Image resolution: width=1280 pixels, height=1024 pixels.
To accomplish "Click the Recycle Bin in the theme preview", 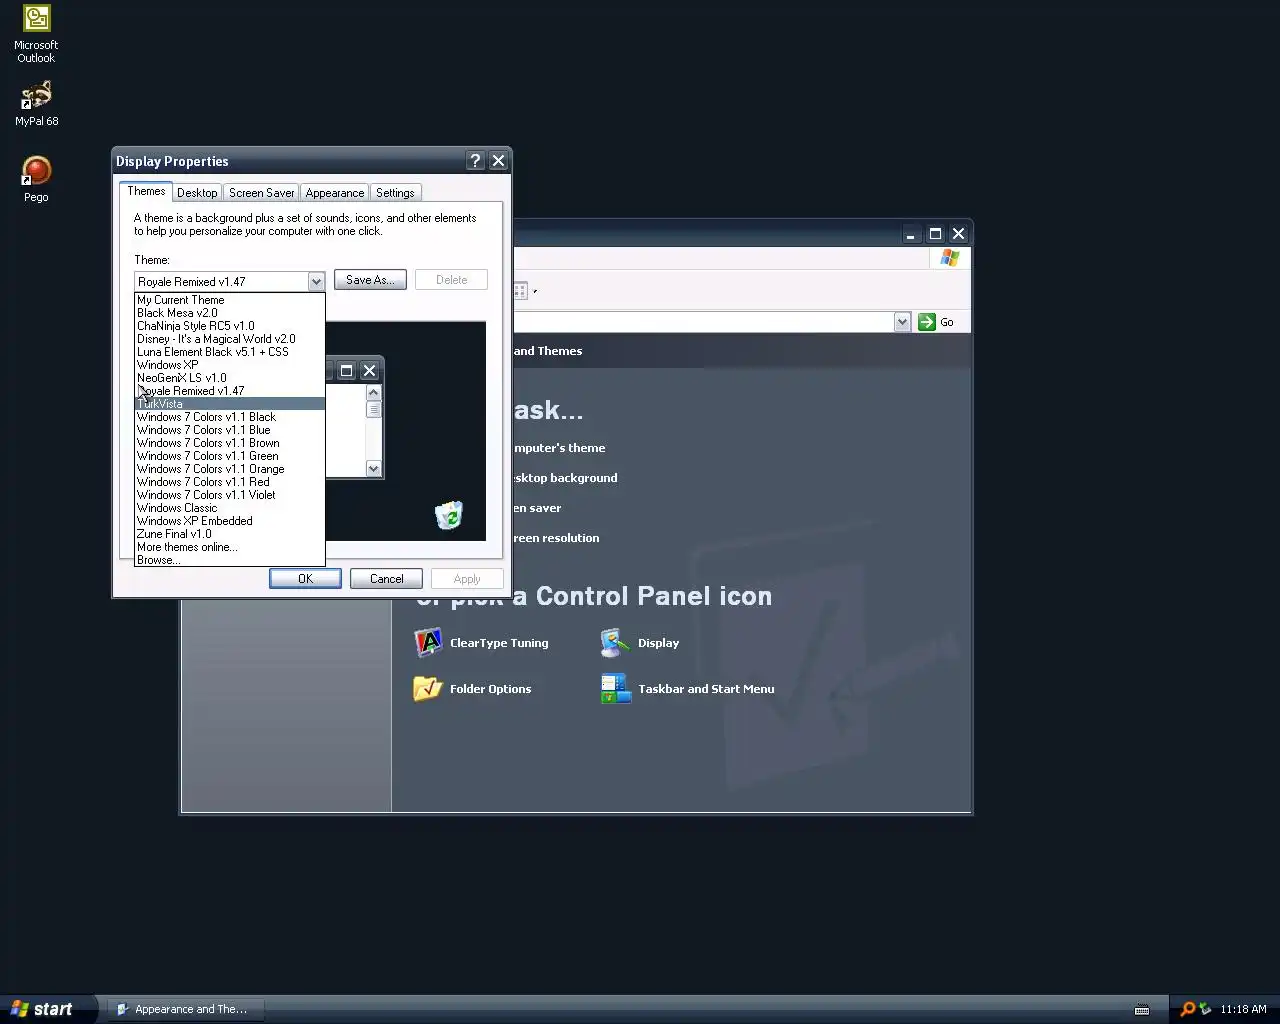I will (449, 515).
